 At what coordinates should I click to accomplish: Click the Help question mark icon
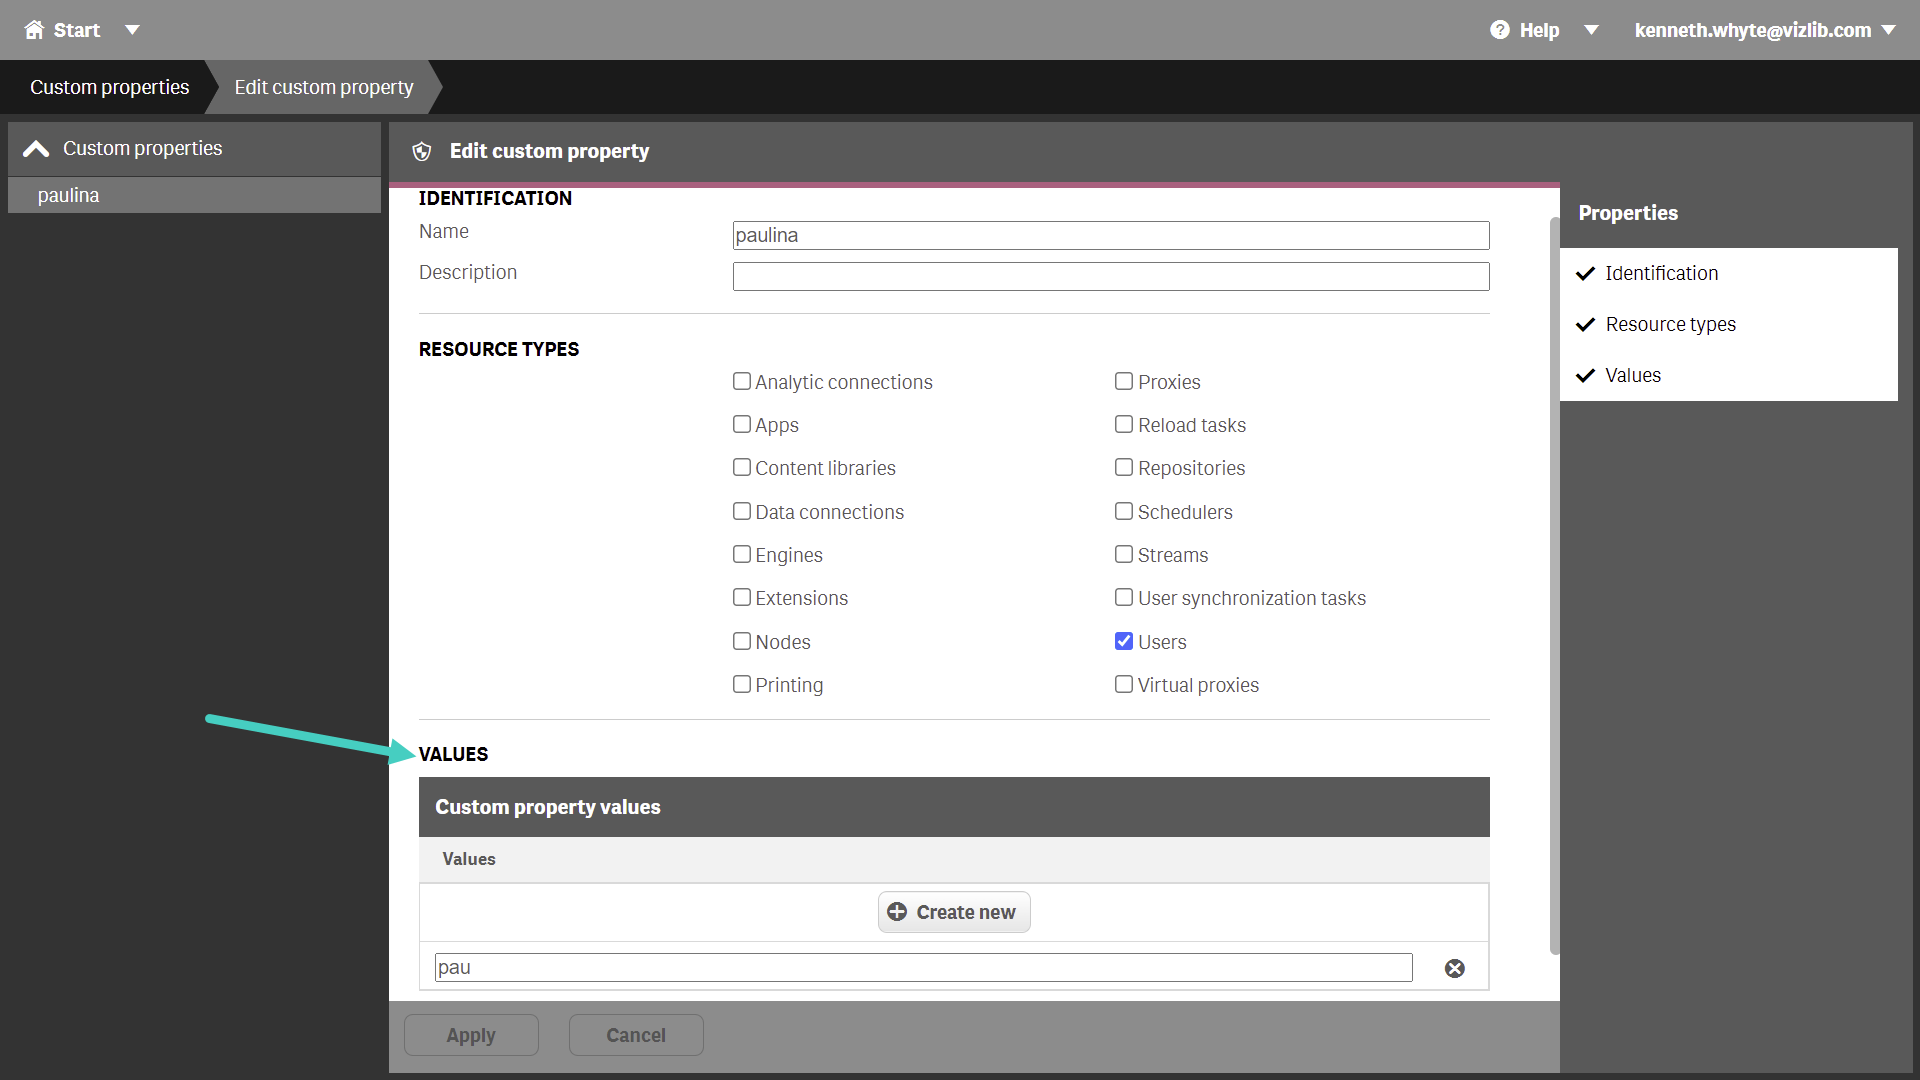(x=1499, y=30)
